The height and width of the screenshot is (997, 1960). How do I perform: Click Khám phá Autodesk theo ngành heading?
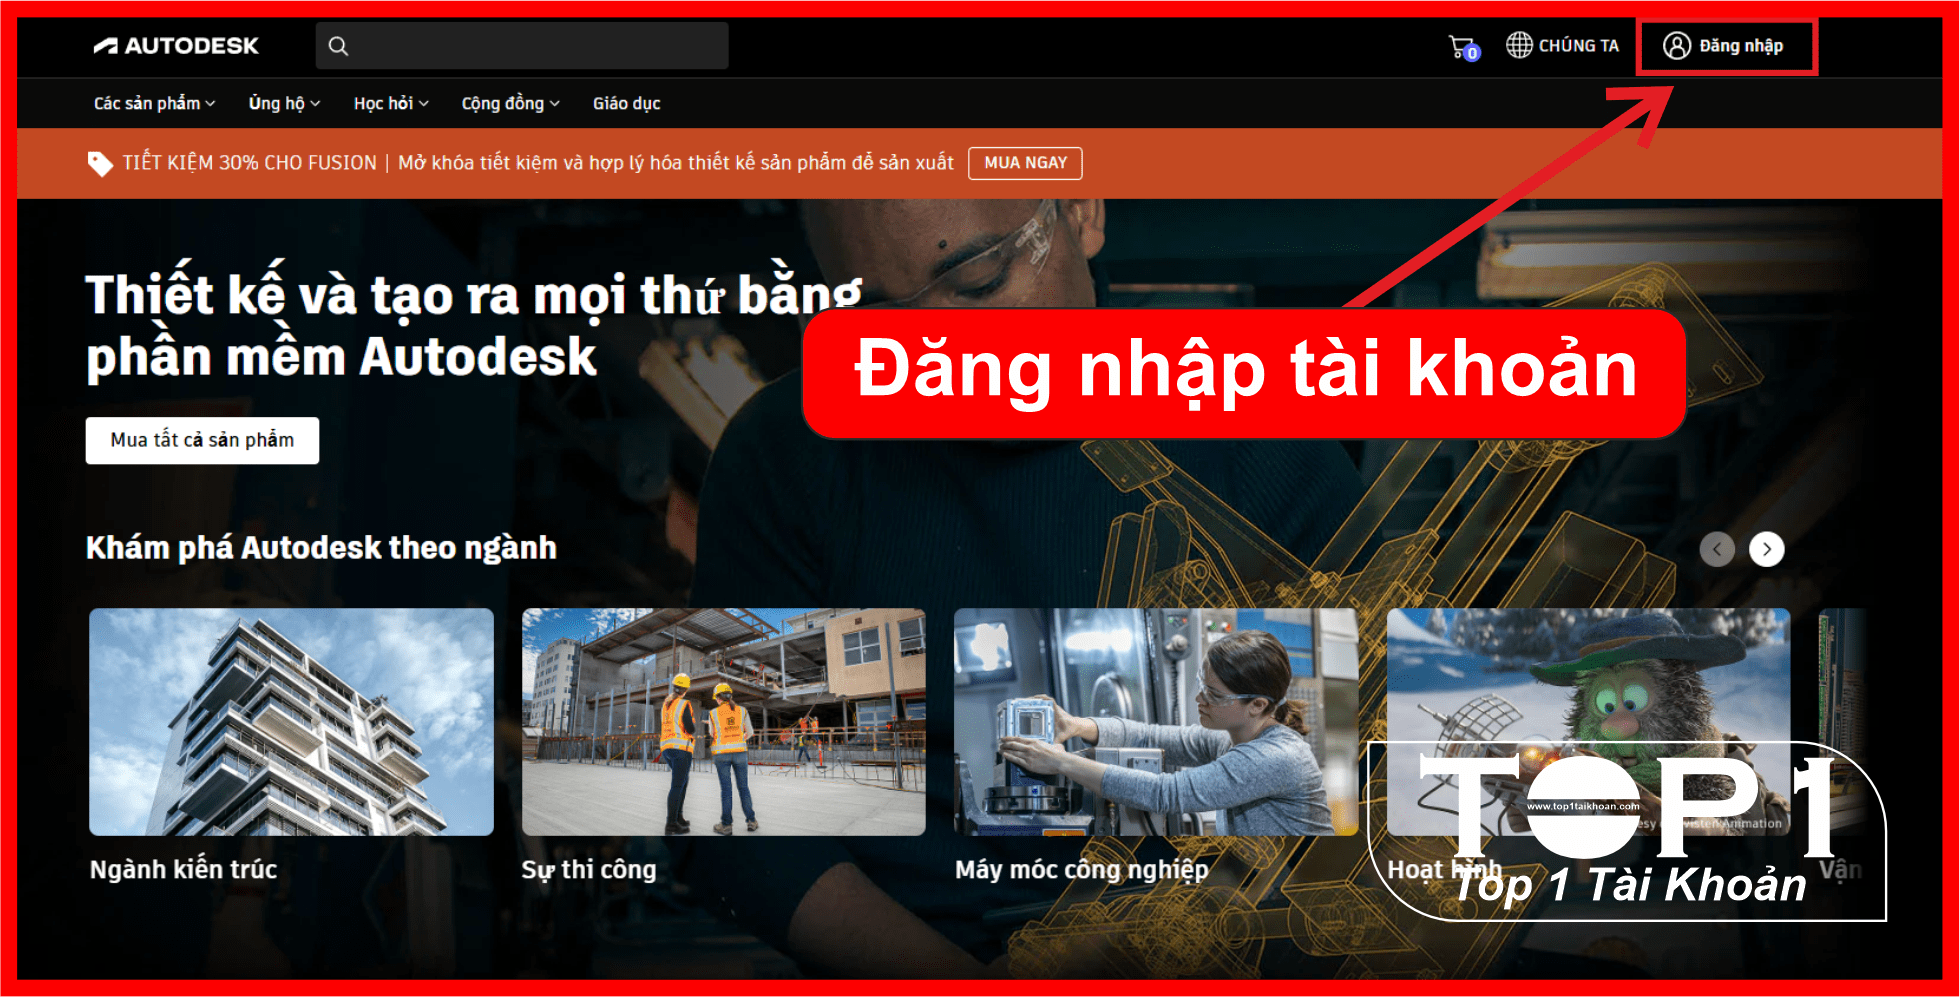pos(321,548)
